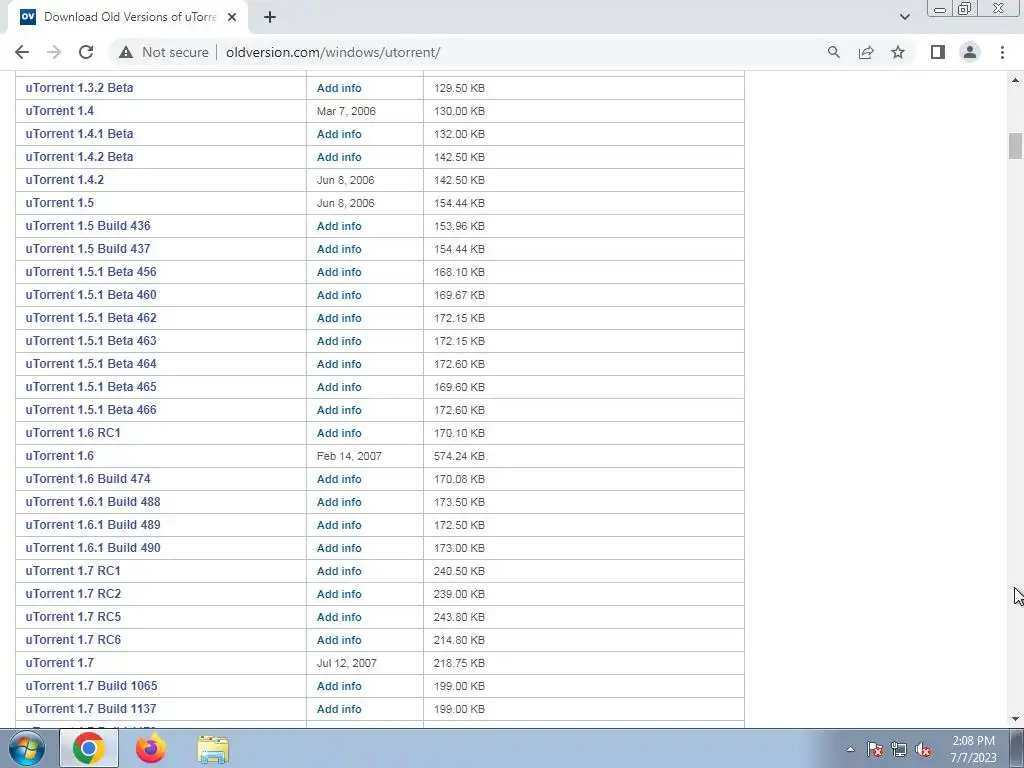
Task: Open the Chrome profile avatar
Action: 970,52
